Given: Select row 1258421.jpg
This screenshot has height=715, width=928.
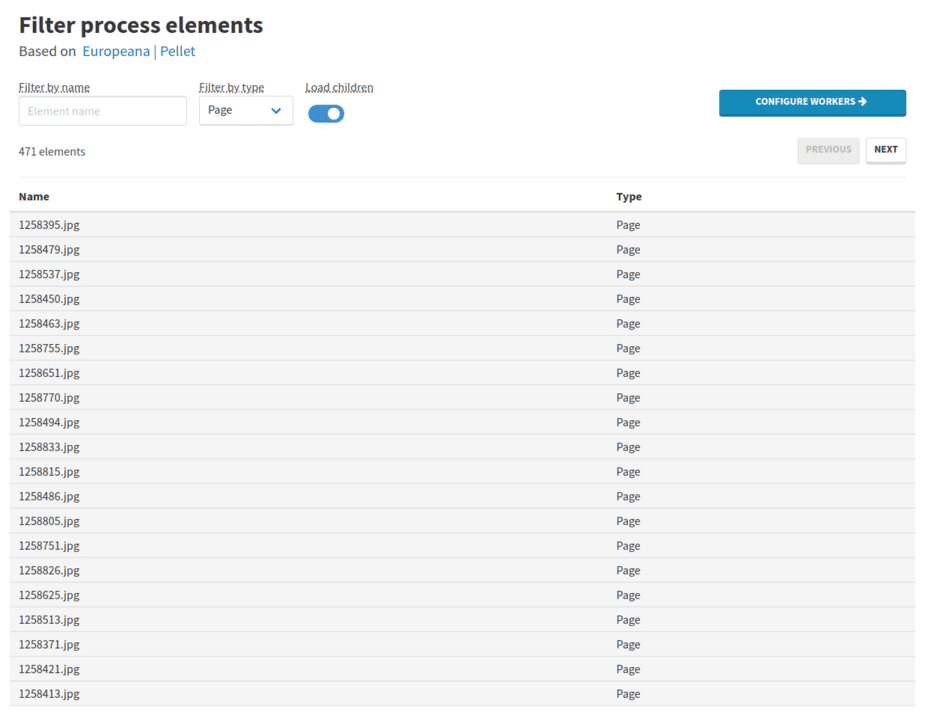Looking at the screenshot, I should 462,669.
